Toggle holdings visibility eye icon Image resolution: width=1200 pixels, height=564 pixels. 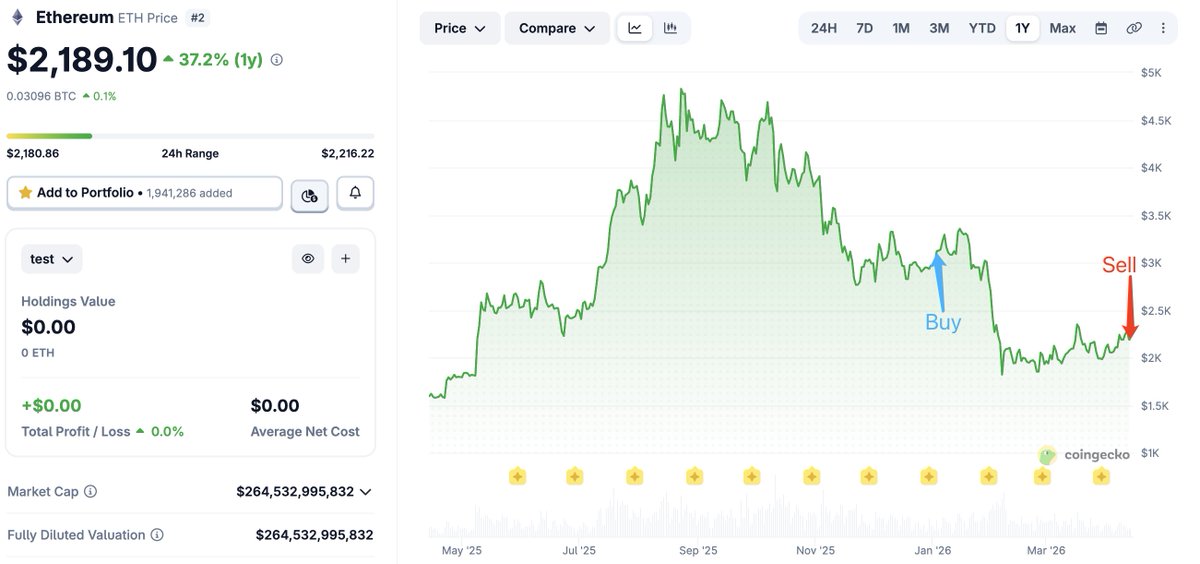[308, 259]
